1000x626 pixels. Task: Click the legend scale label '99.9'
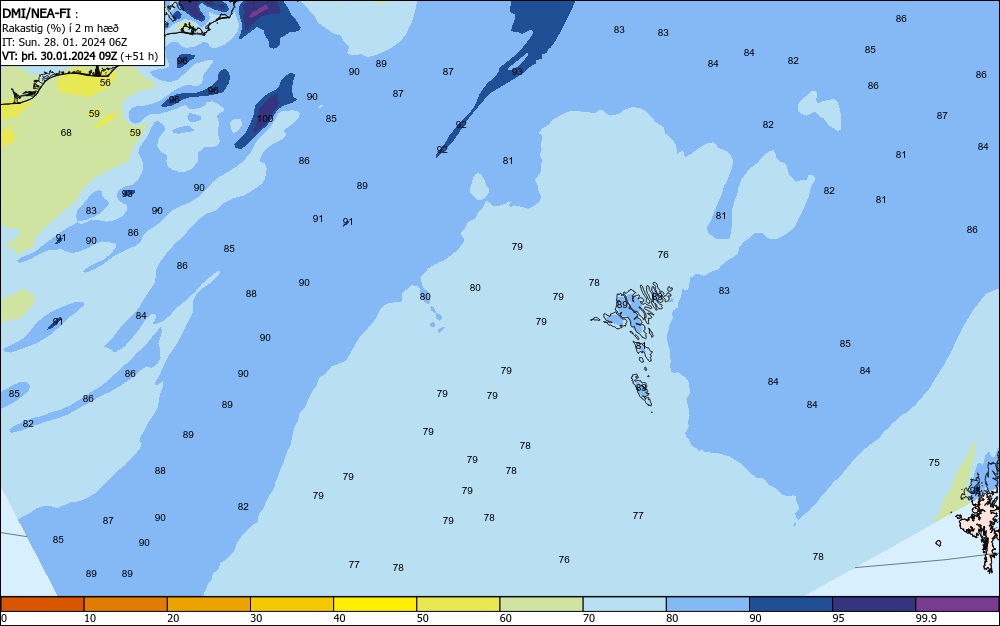(x=925, y=618)
